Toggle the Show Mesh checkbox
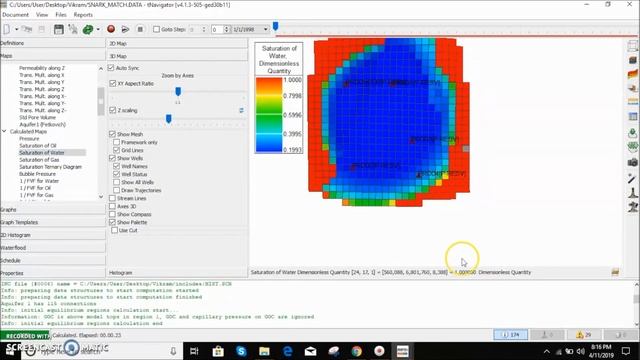The height and width of the screenshot is (360, 640). point(112,134)
